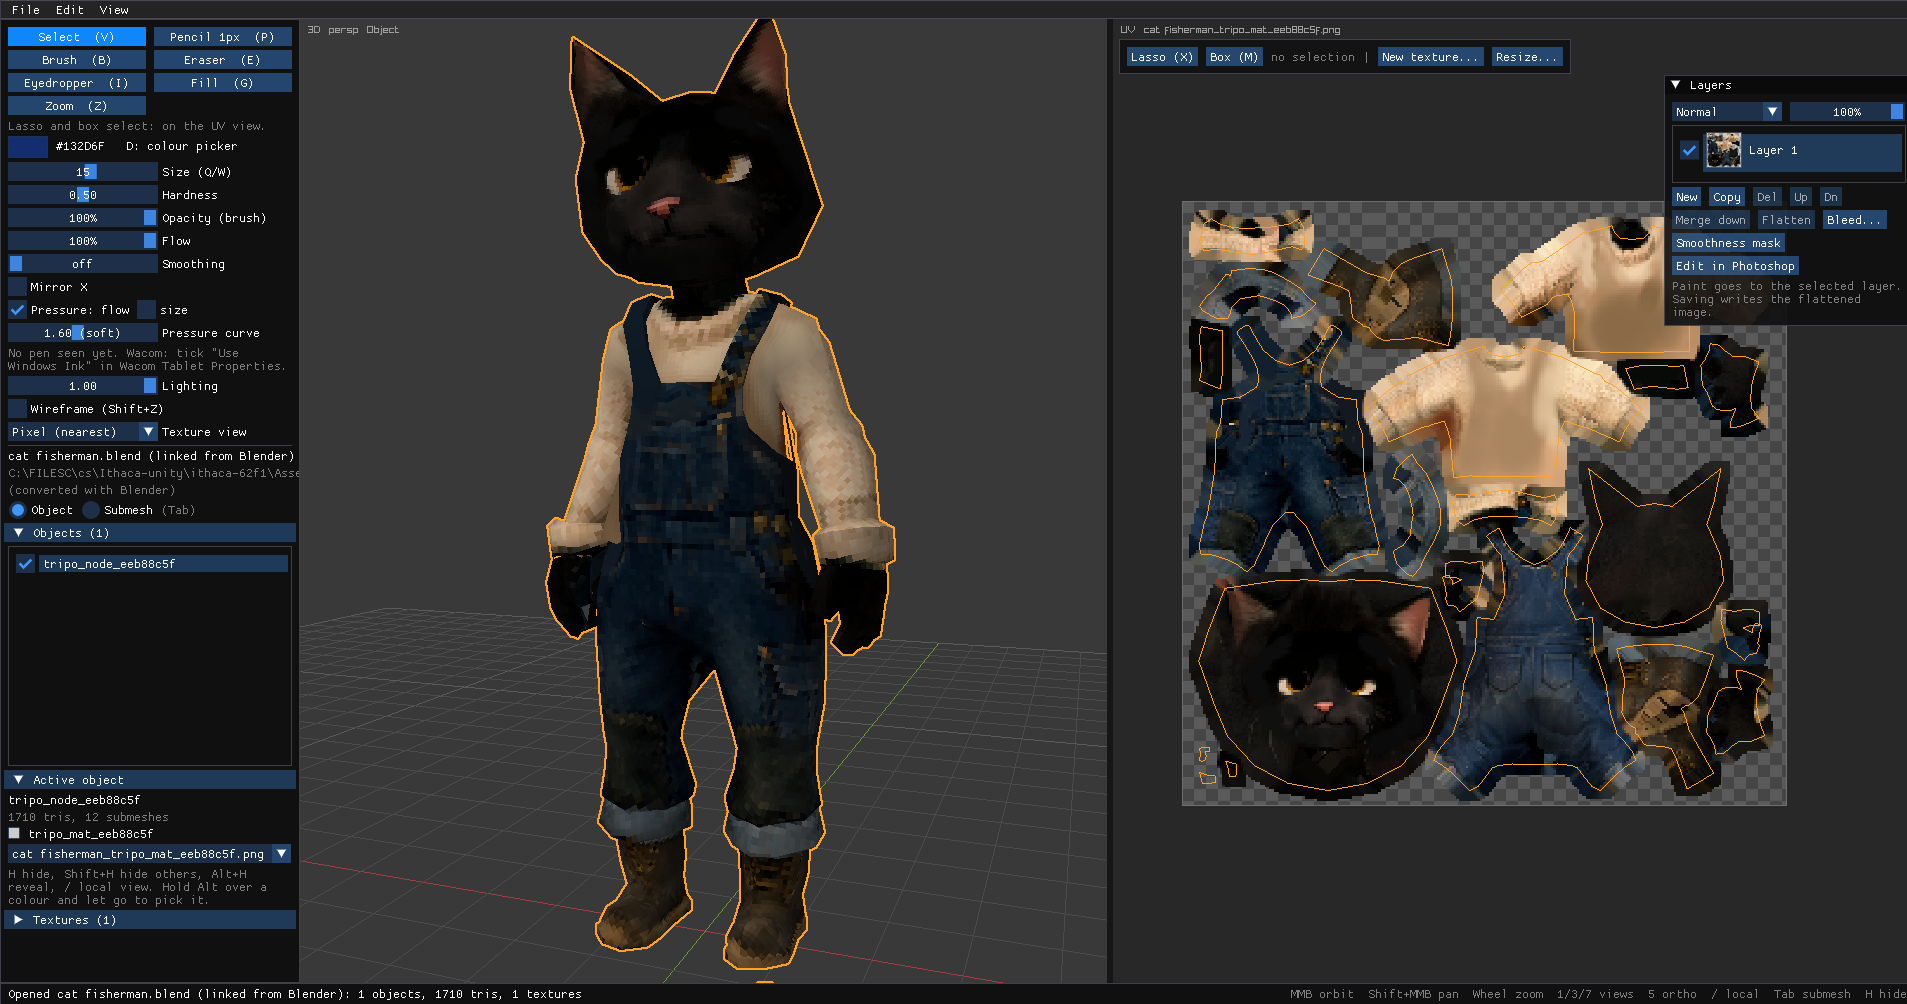The height and width of the screenshot is (1004, 1907).
Task: Toggle Pressure: flow checkbox
Action: [x=17, y=310]
